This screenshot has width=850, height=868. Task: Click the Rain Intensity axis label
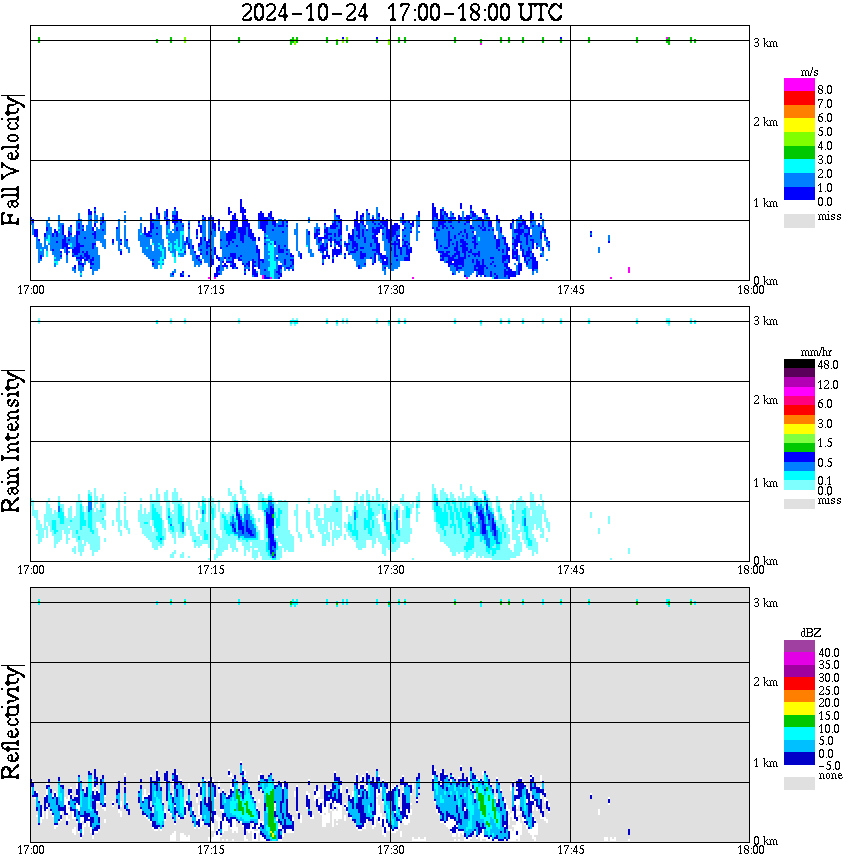(12, 441)
